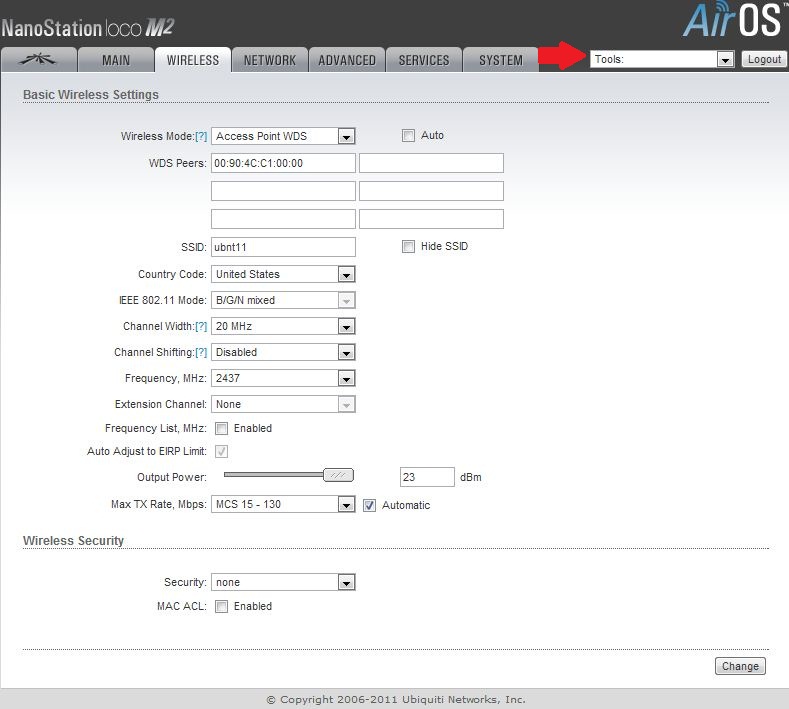Open the Ubiquiti logo tab
Image resolution: width=789 pixels, height=709 pixels.
click(x=38, y=60)
